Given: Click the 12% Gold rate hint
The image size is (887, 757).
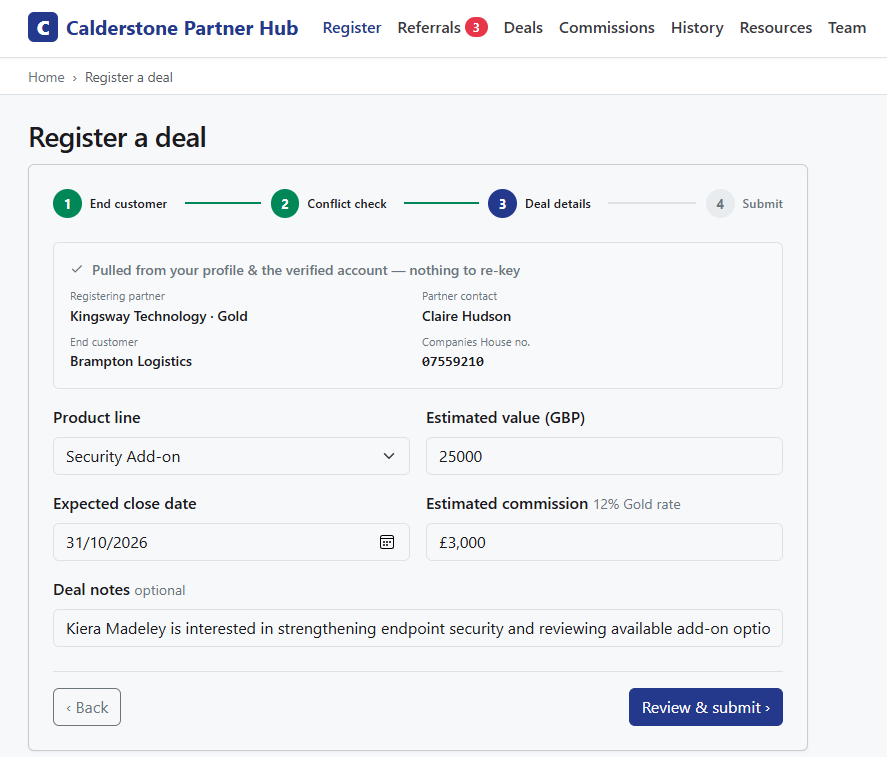Looking at the screenshot, I should (x=637, y=504).
